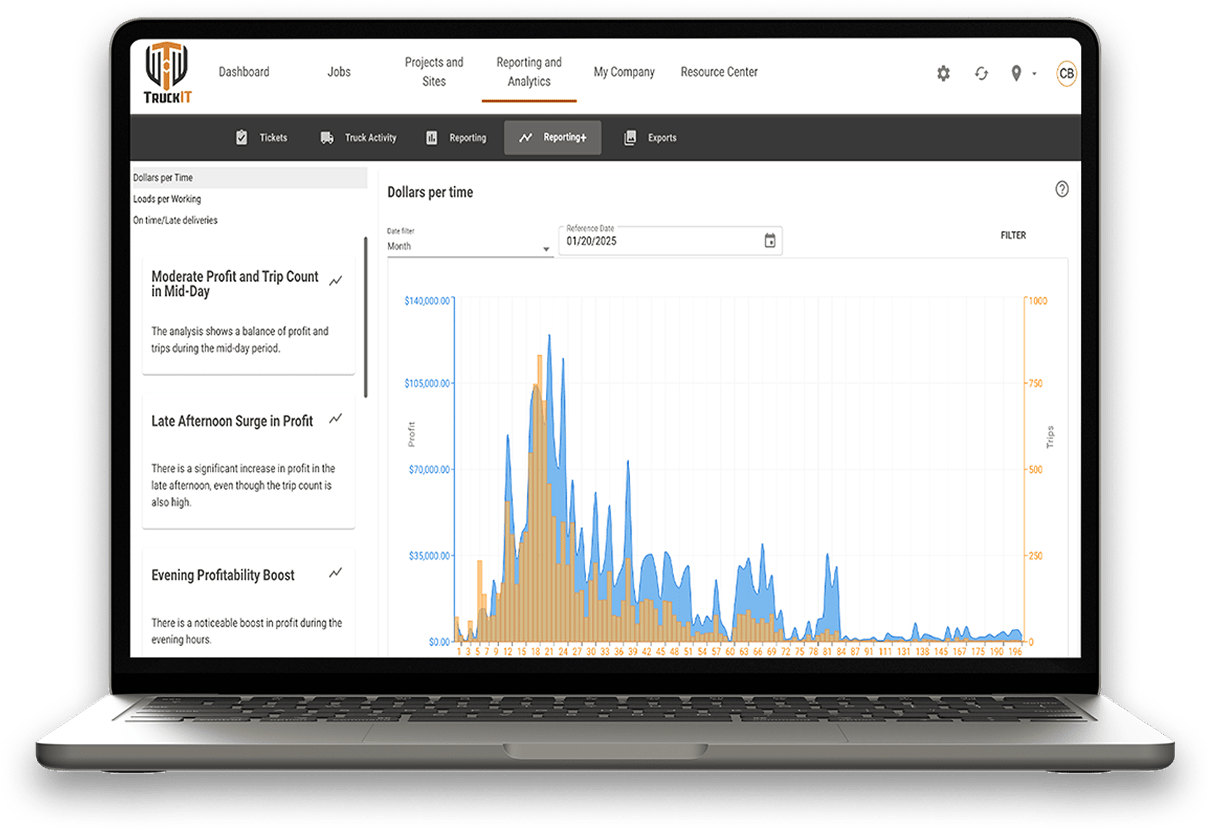Image resolution: width=1210 pixels, height=830 pixels.
Task: Click the 1000 trips axis label
Action: pyautogui.click(x=1038, y=301)
